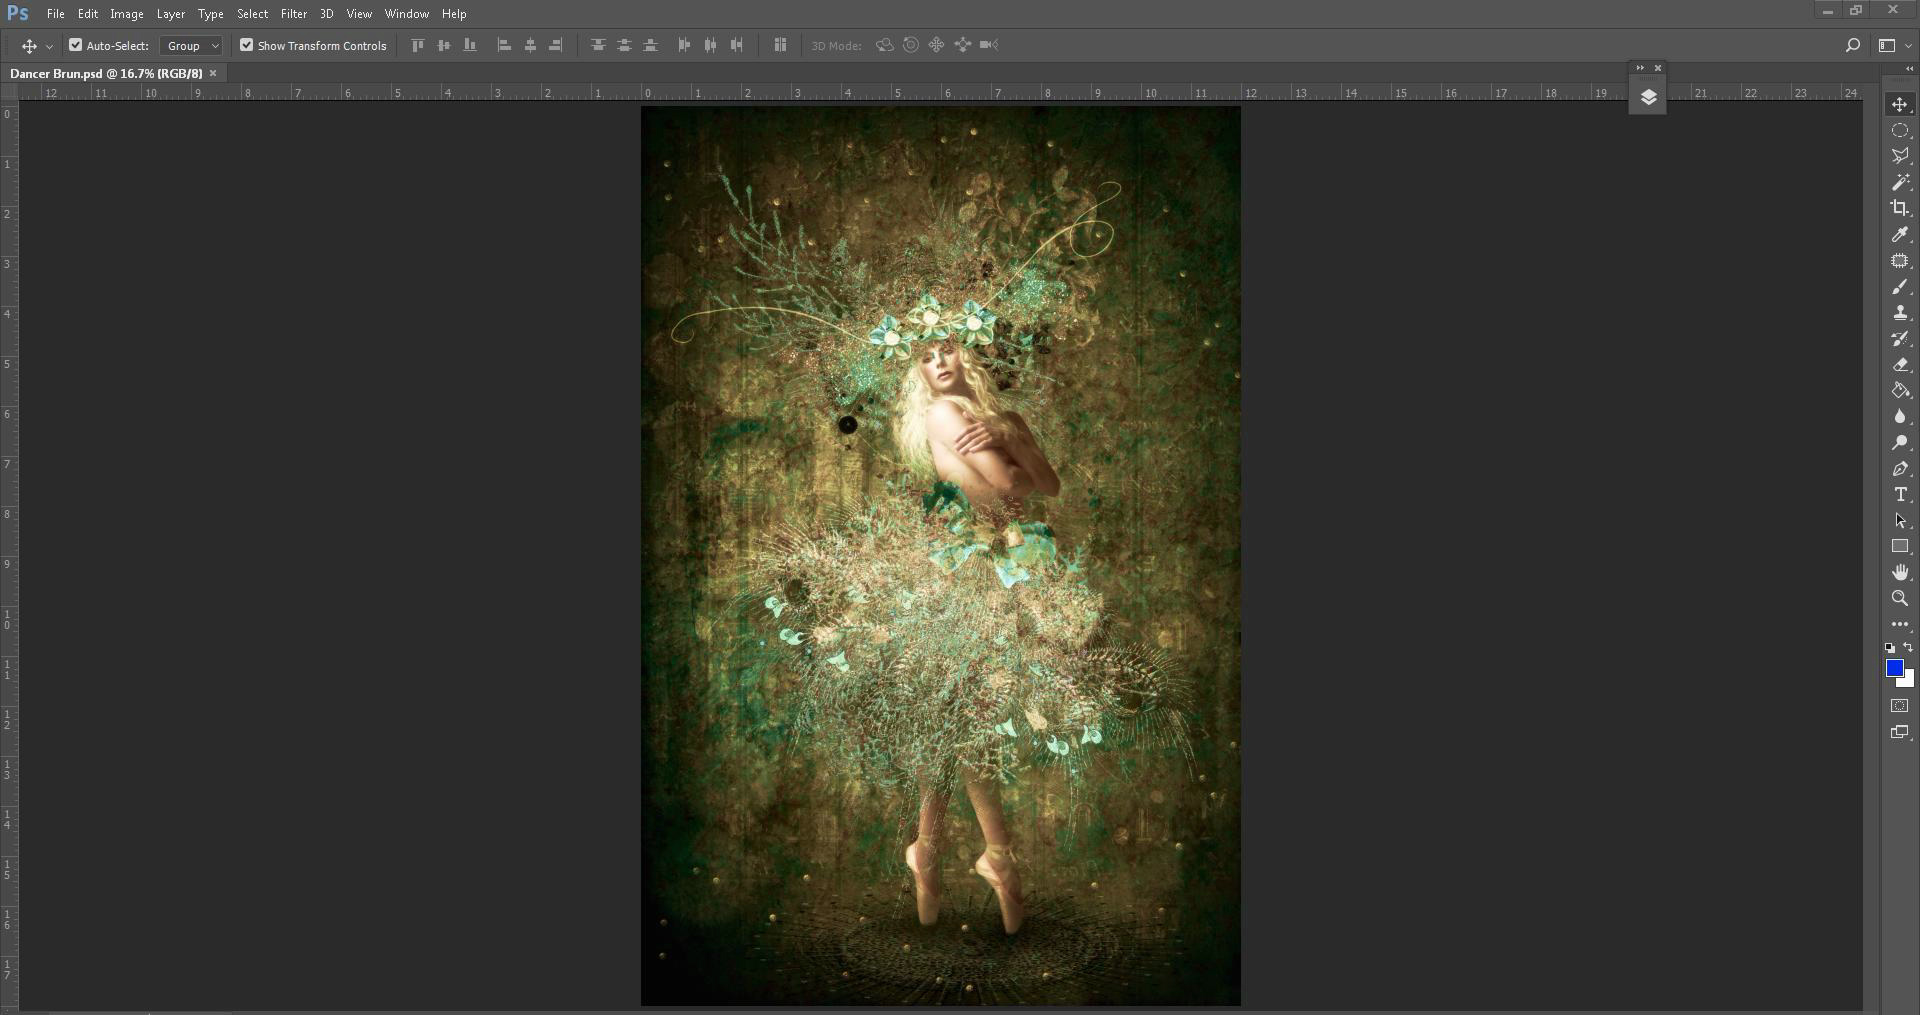Select the Eyedropper tool
This screenshot has height=1015, width=1920.
click(x=1899, y=235)
